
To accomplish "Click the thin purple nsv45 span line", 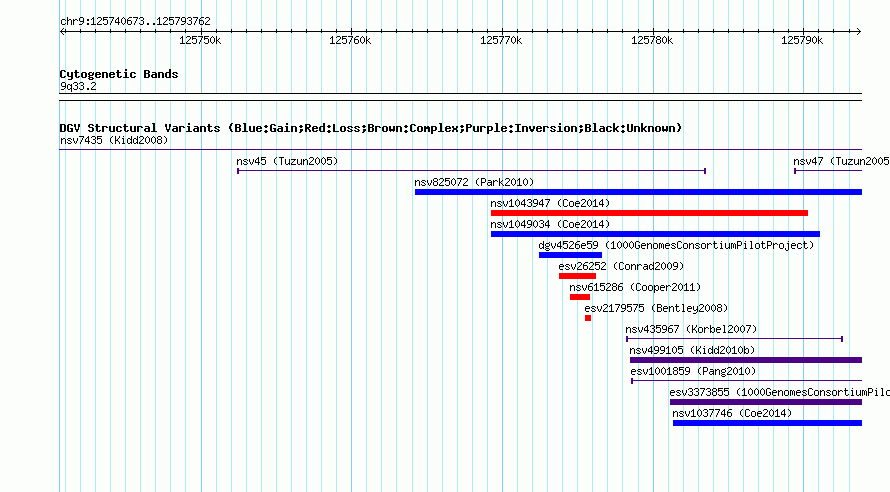I will pos(472,171).
